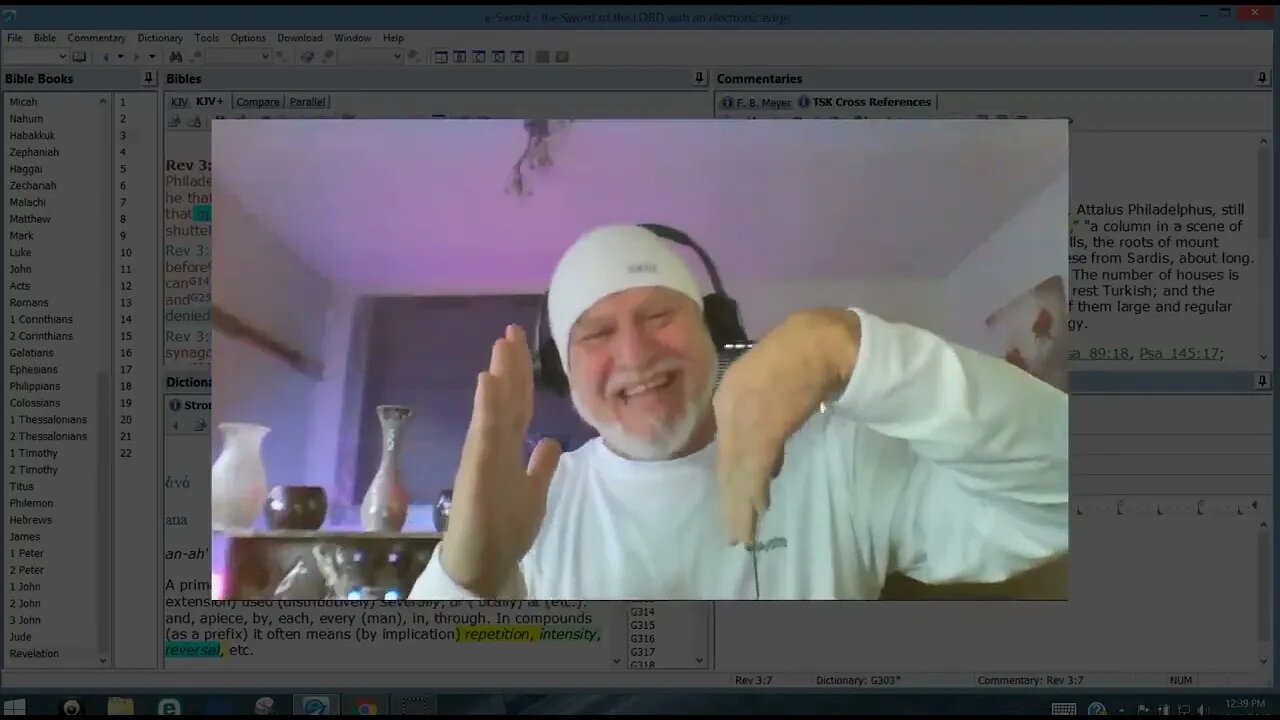This screenshot has height=720, width=1280.
Task: Pin the Bibles panel
Action: 699,78
